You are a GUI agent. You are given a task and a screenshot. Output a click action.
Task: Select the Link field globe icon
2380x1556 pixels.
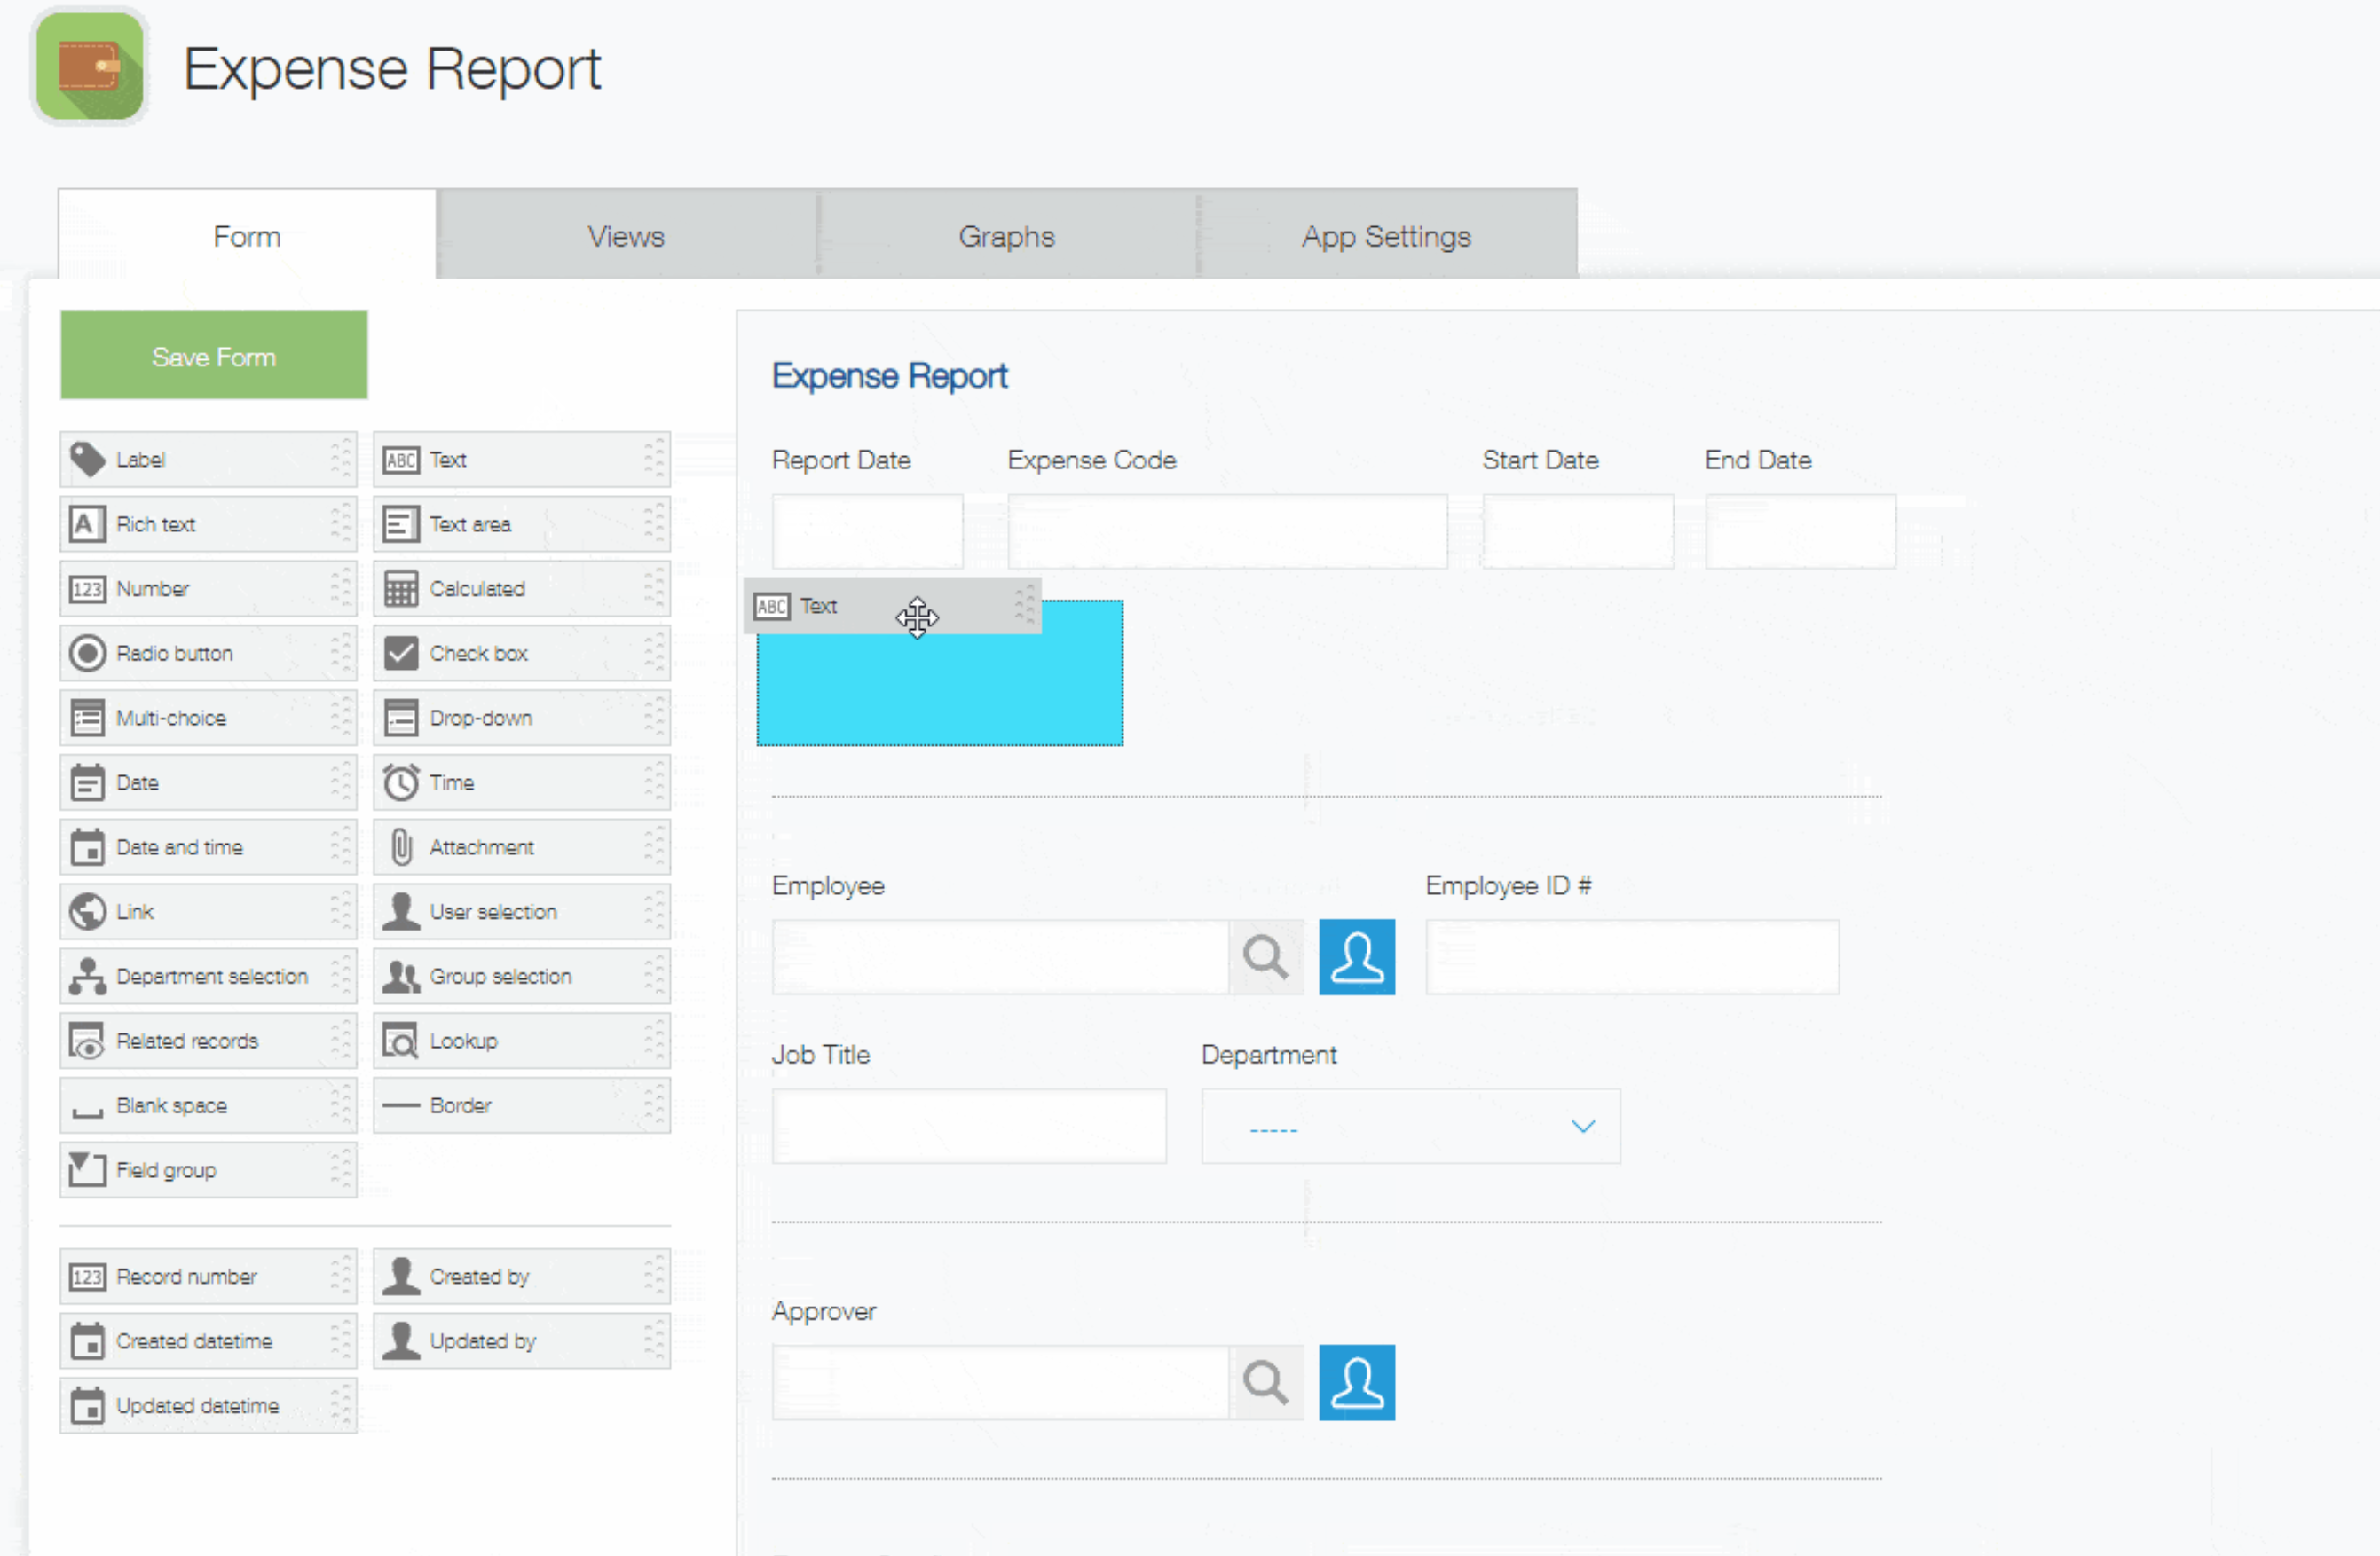87,912
